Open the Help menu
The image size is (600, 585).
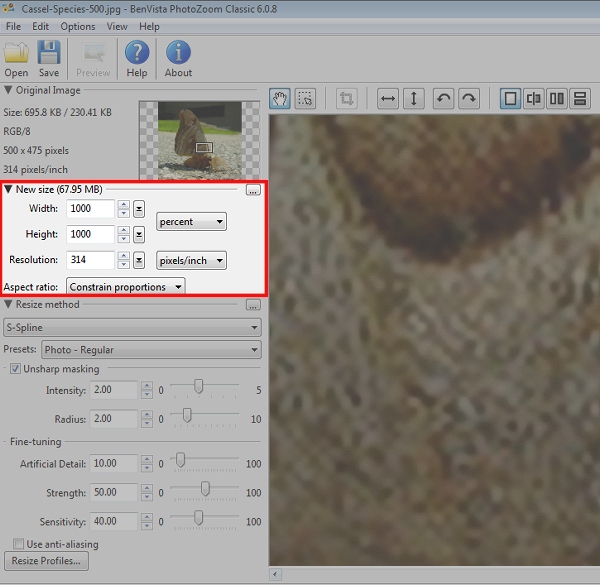149,26
